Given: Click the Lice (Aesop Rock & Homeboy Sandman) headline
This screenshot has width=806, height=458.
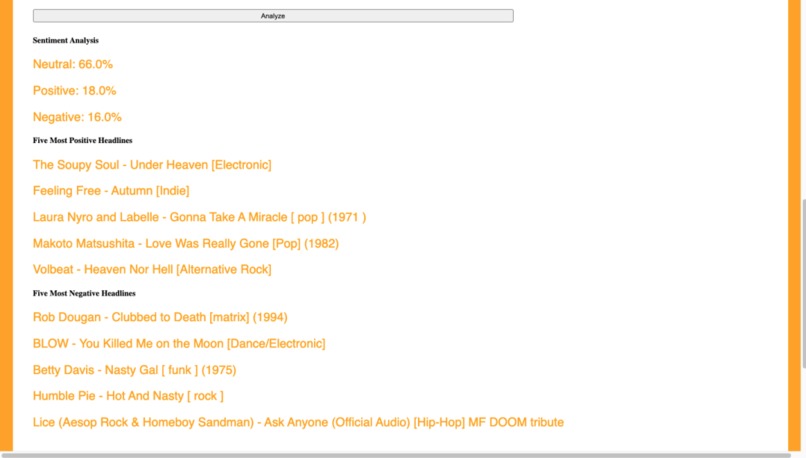Looking at the screenshot, I should (298, 423).
